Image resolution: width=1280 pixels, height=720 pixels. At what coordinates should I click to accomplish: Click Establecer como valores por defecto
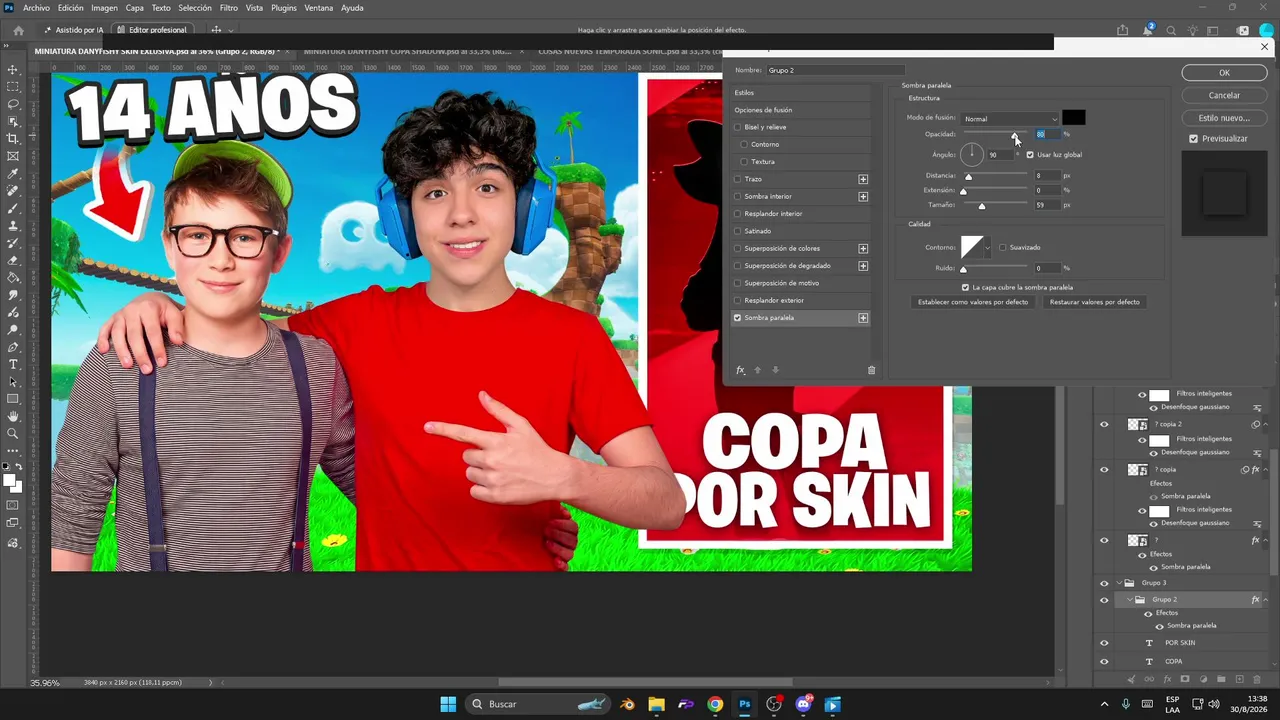(972, 302)
